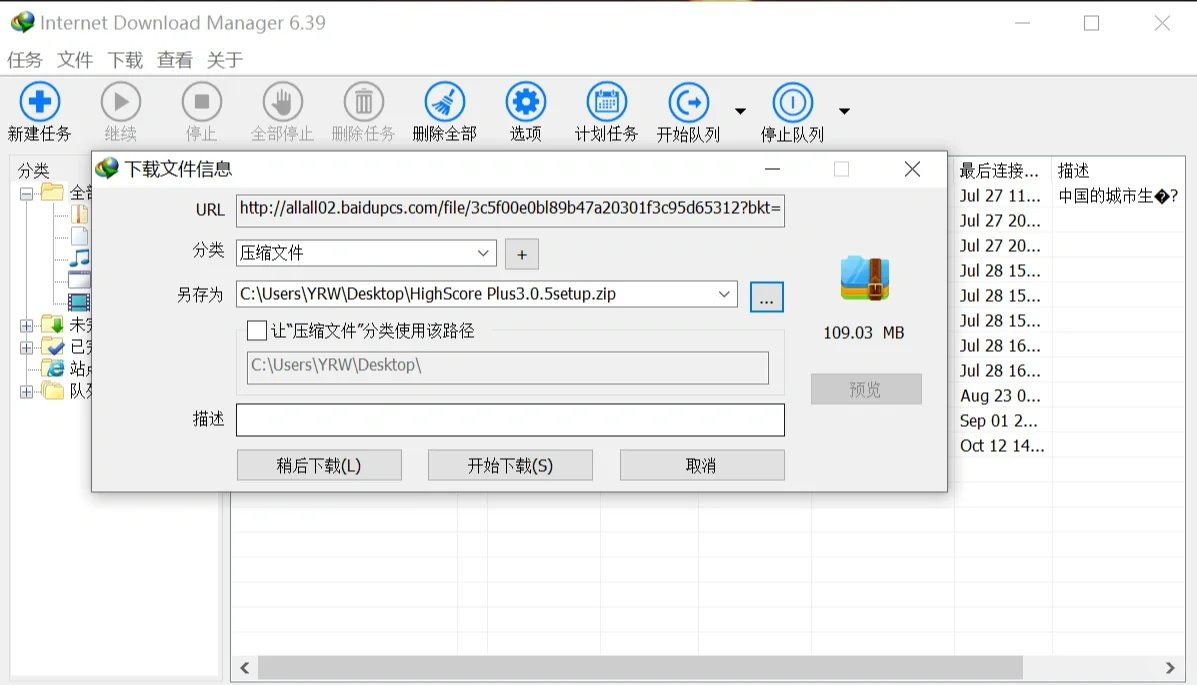Check the use this path for 压缩文件 category
Screen dimensions: 1197x685
[x=257, y=330]
